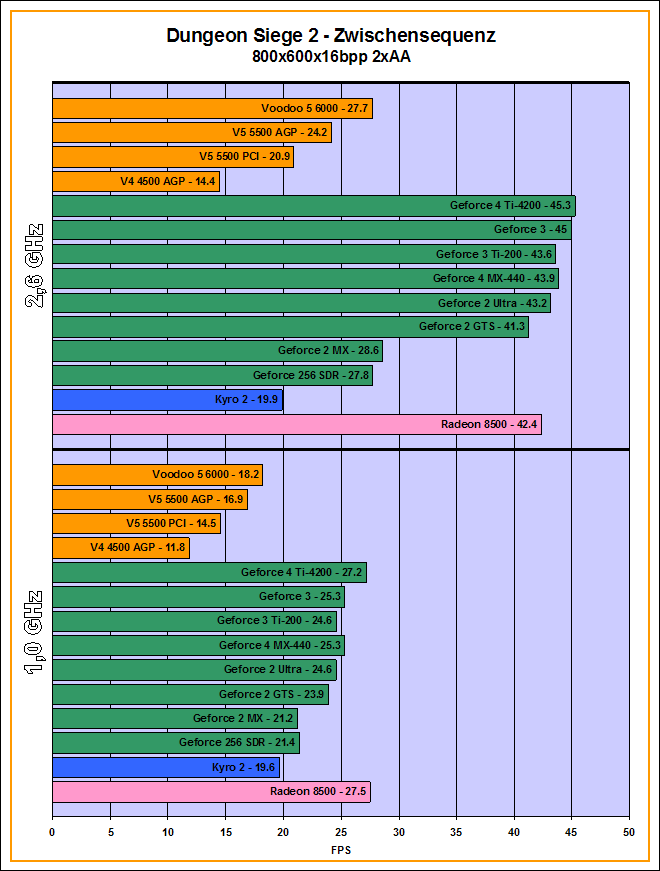Select the V5 5500 AGP - 24.2 bar
The height and width of the screenshot is (871, 660).
click(x=191, y=133)
